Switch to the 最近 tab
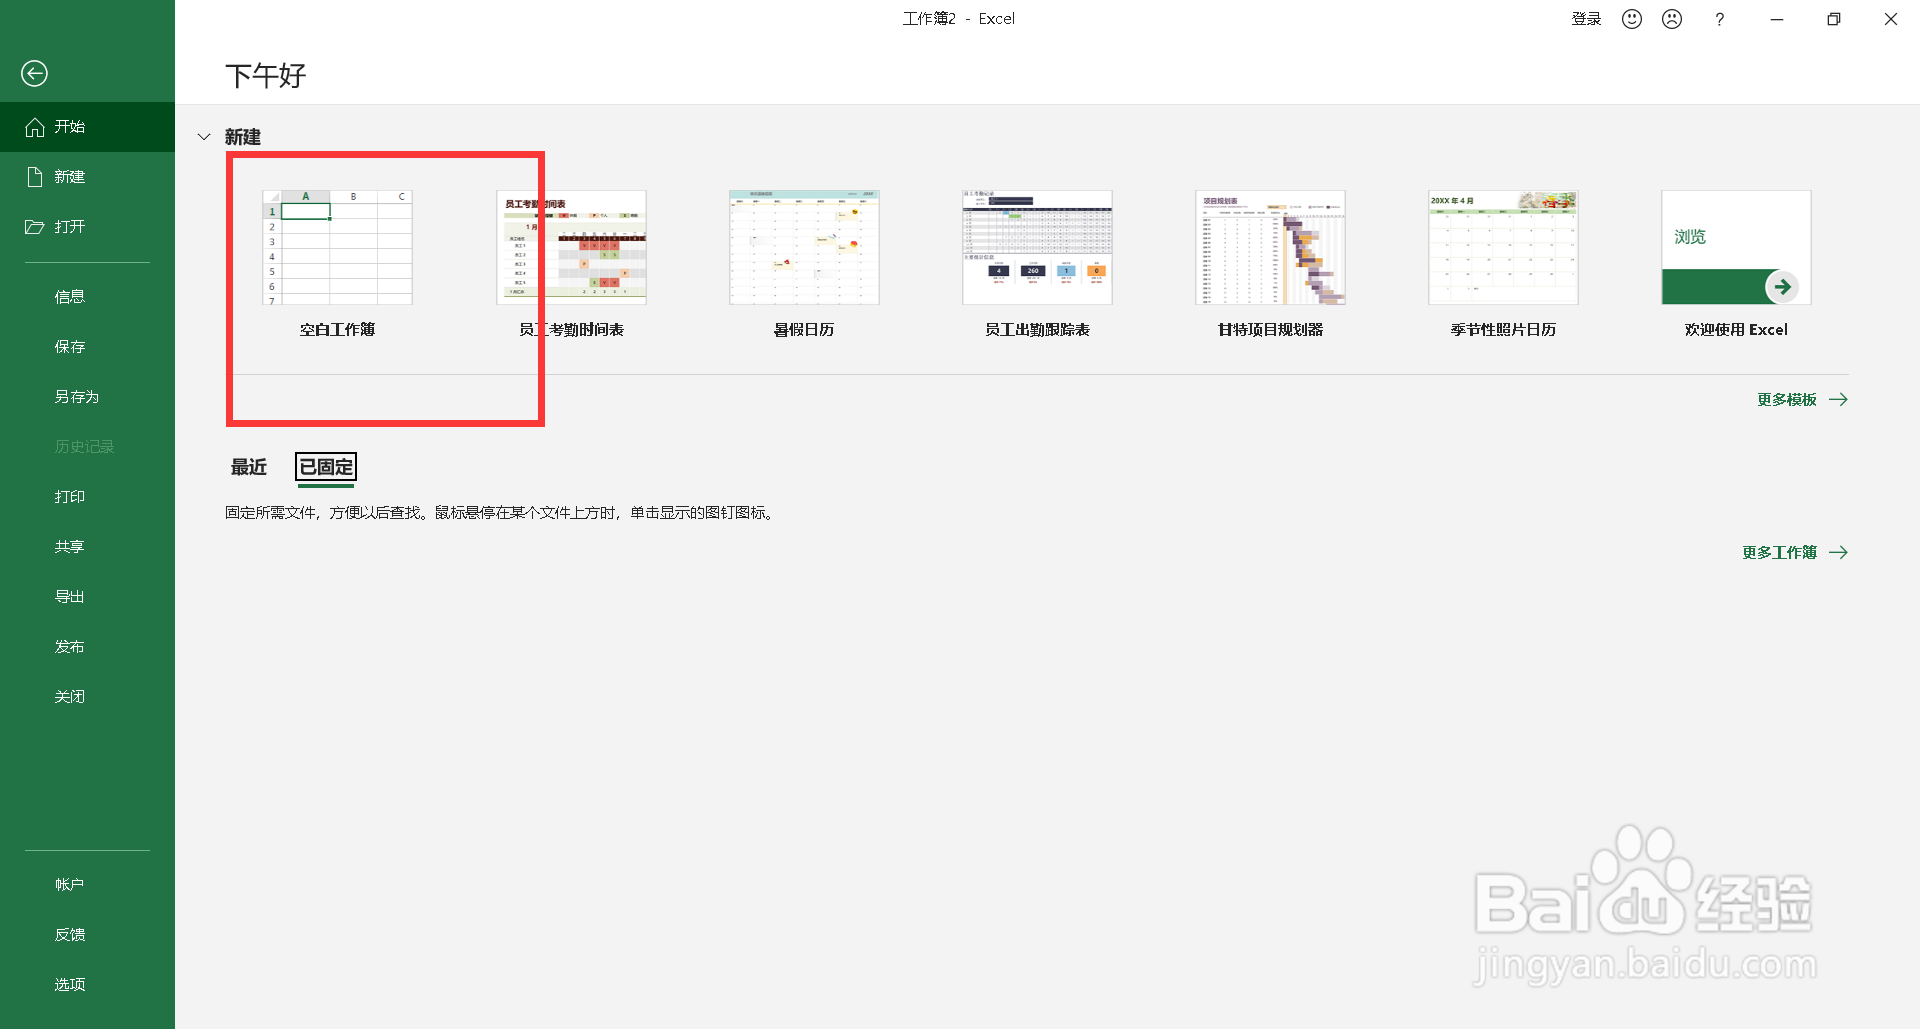 click(x=249, y=467)
